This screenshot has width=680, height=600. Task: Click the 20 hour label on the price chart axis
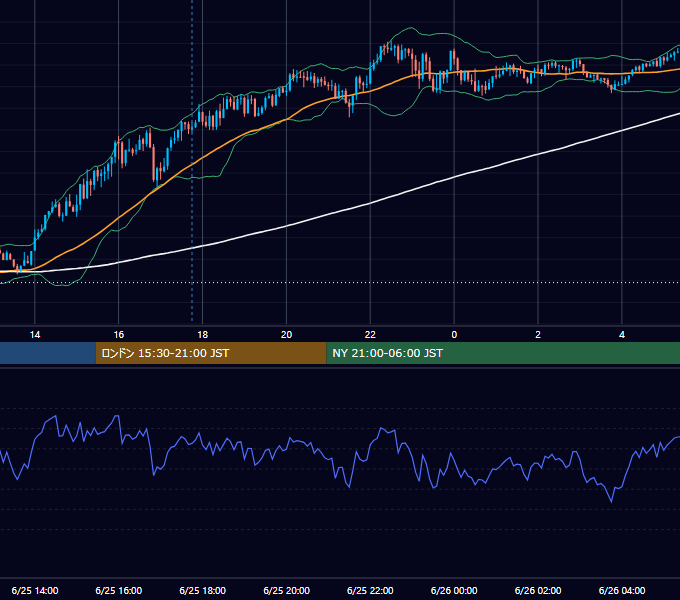(x=286, y=335)
